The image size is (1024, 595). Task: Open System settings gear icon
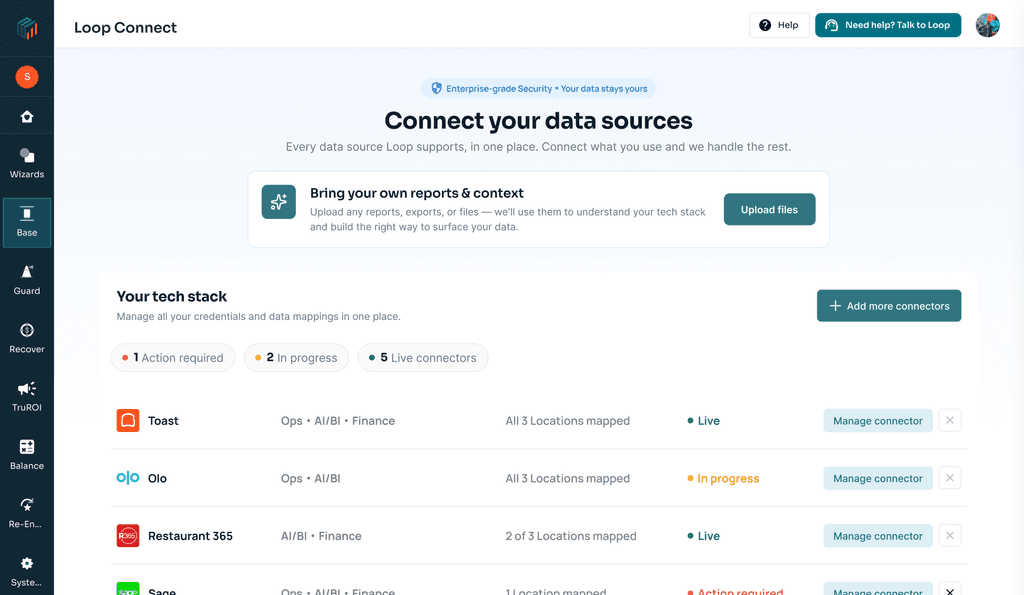coord(27,563)
